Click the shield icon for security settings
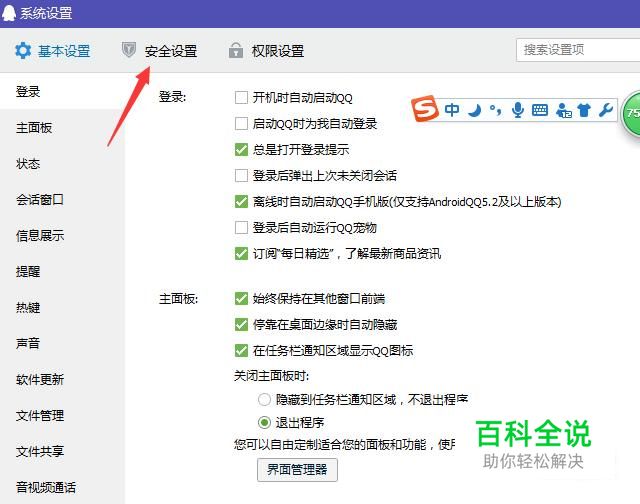640x504 pixels. pos(129,50)
